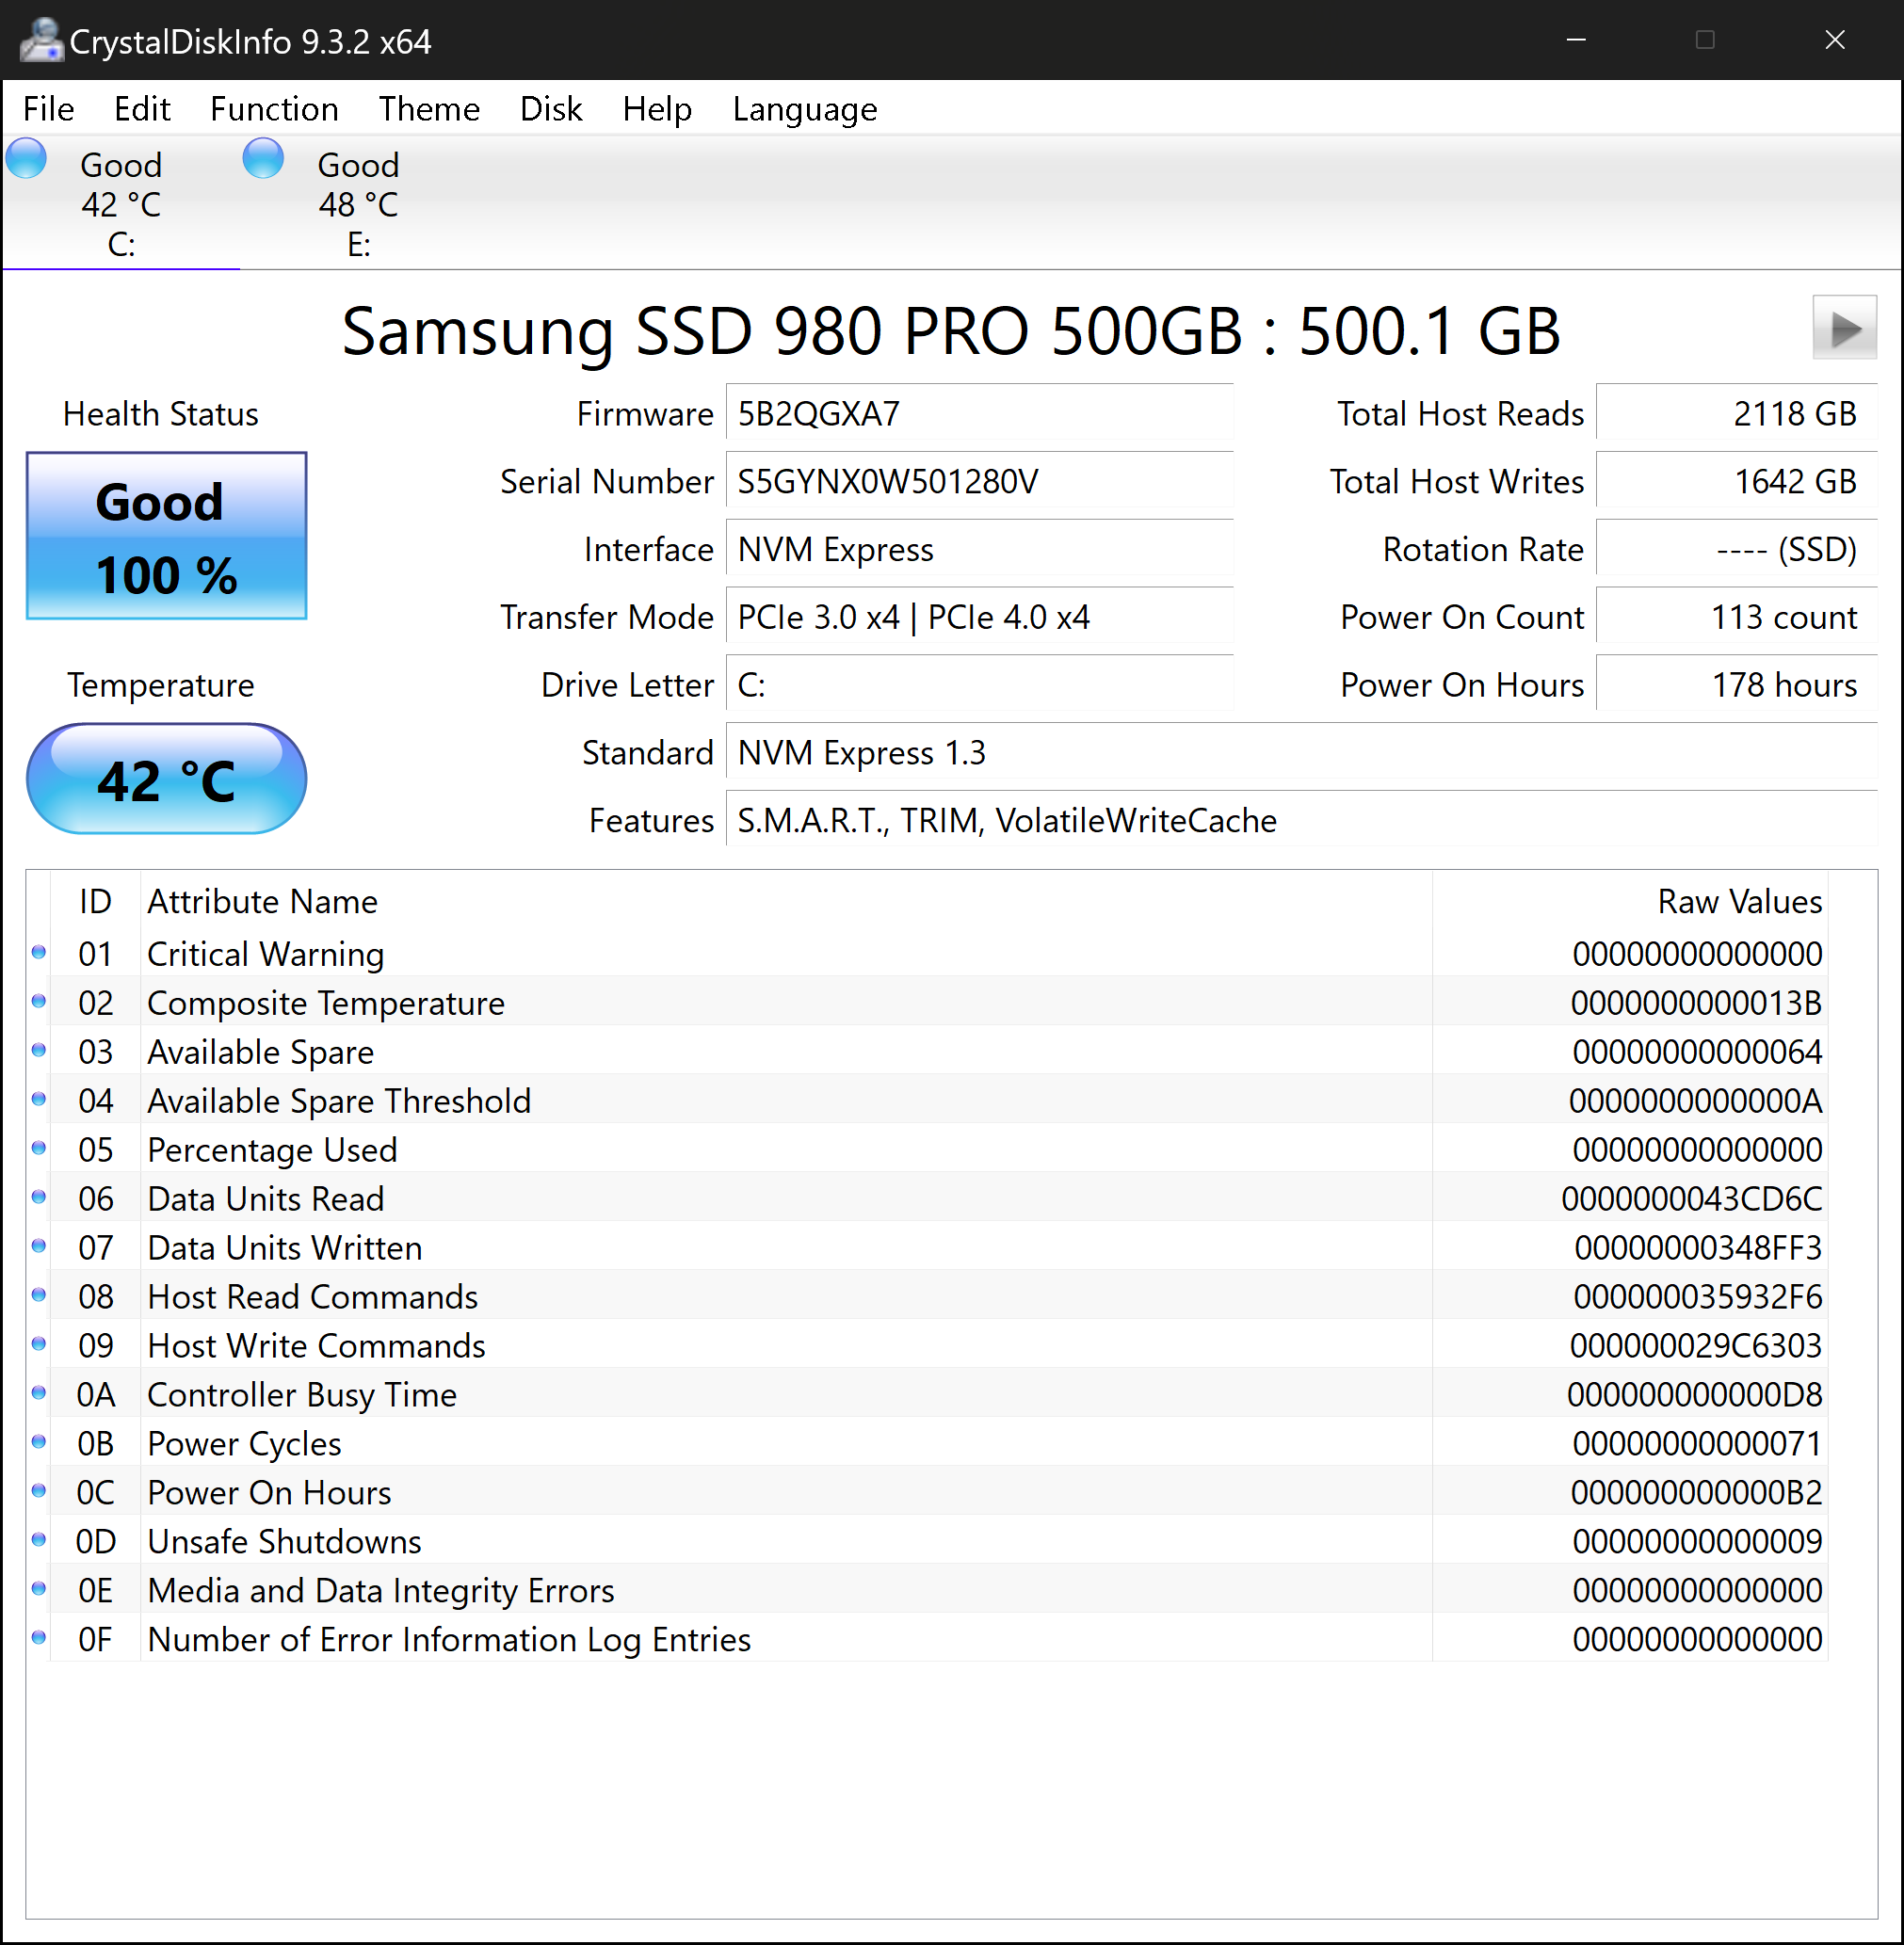This screenshot has height=1945, width=1904.
Task: Open the File menu
Action: 48,108
